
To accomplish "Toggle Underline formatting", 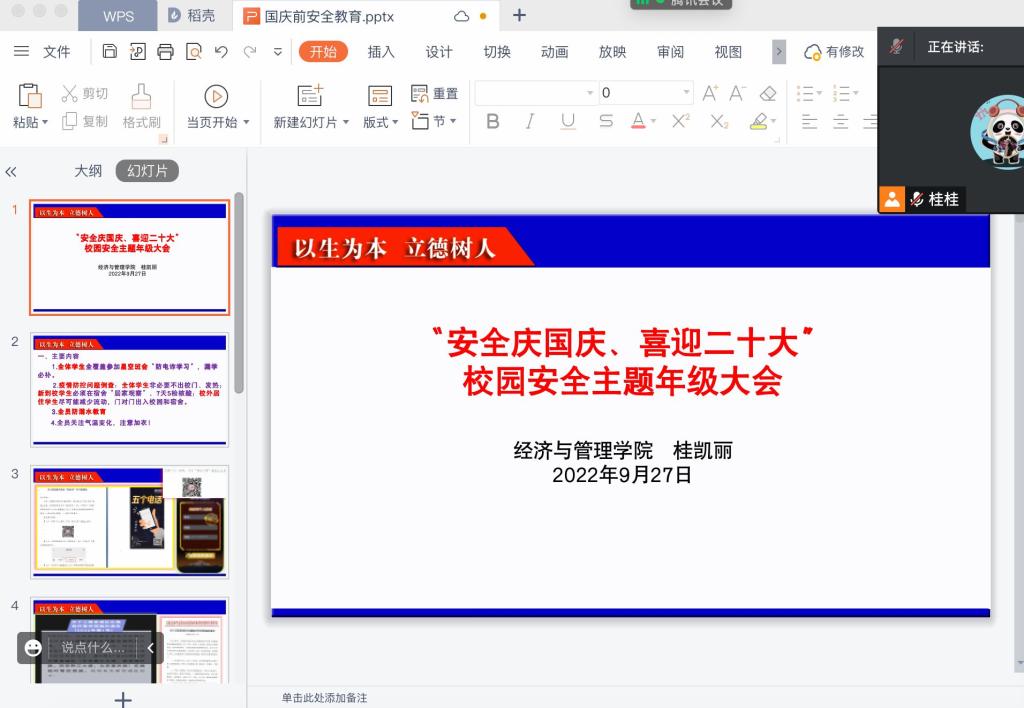I will [x=568, y=122].
